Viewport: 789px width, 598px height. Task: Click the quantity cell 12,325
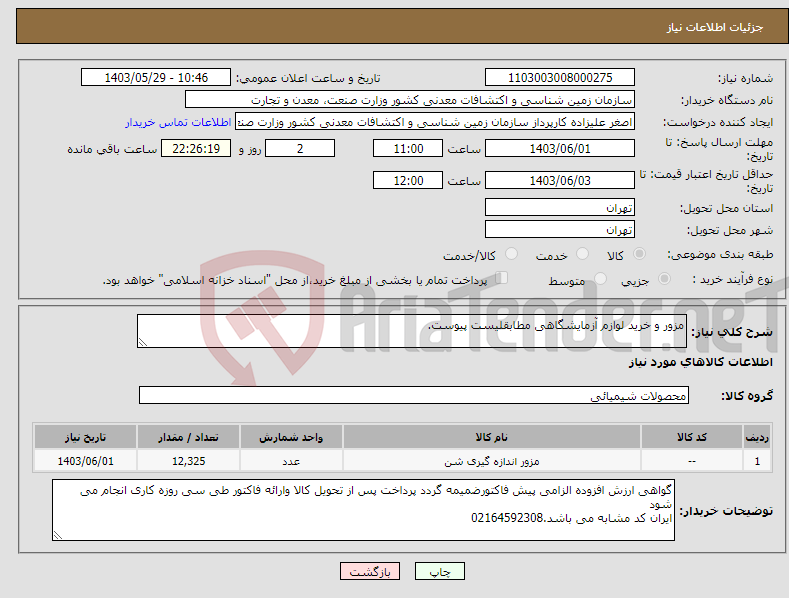(188, 461)
